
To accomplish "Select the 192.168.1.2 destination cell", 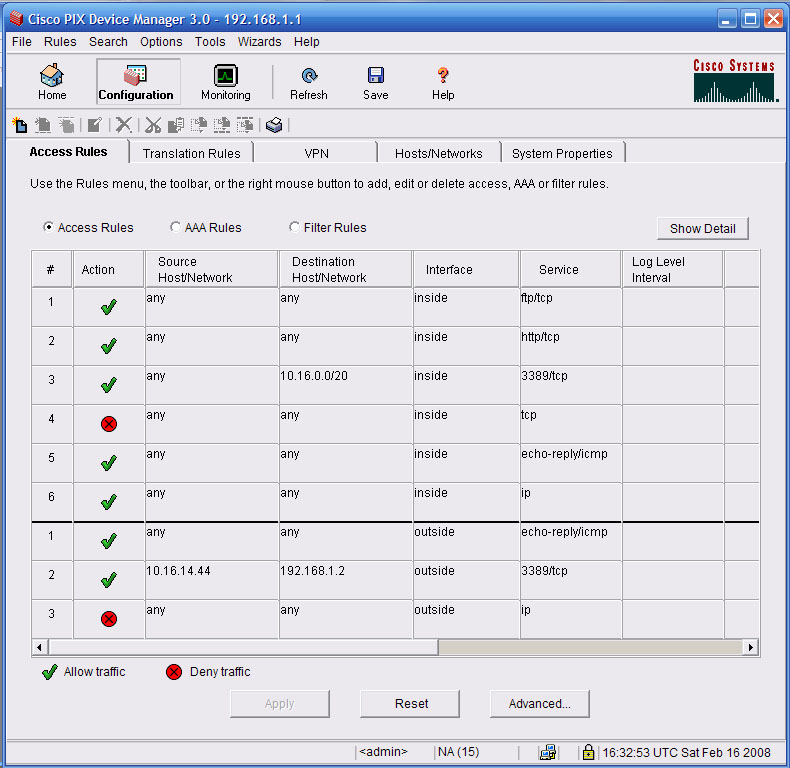I will (x=346, y=580).
